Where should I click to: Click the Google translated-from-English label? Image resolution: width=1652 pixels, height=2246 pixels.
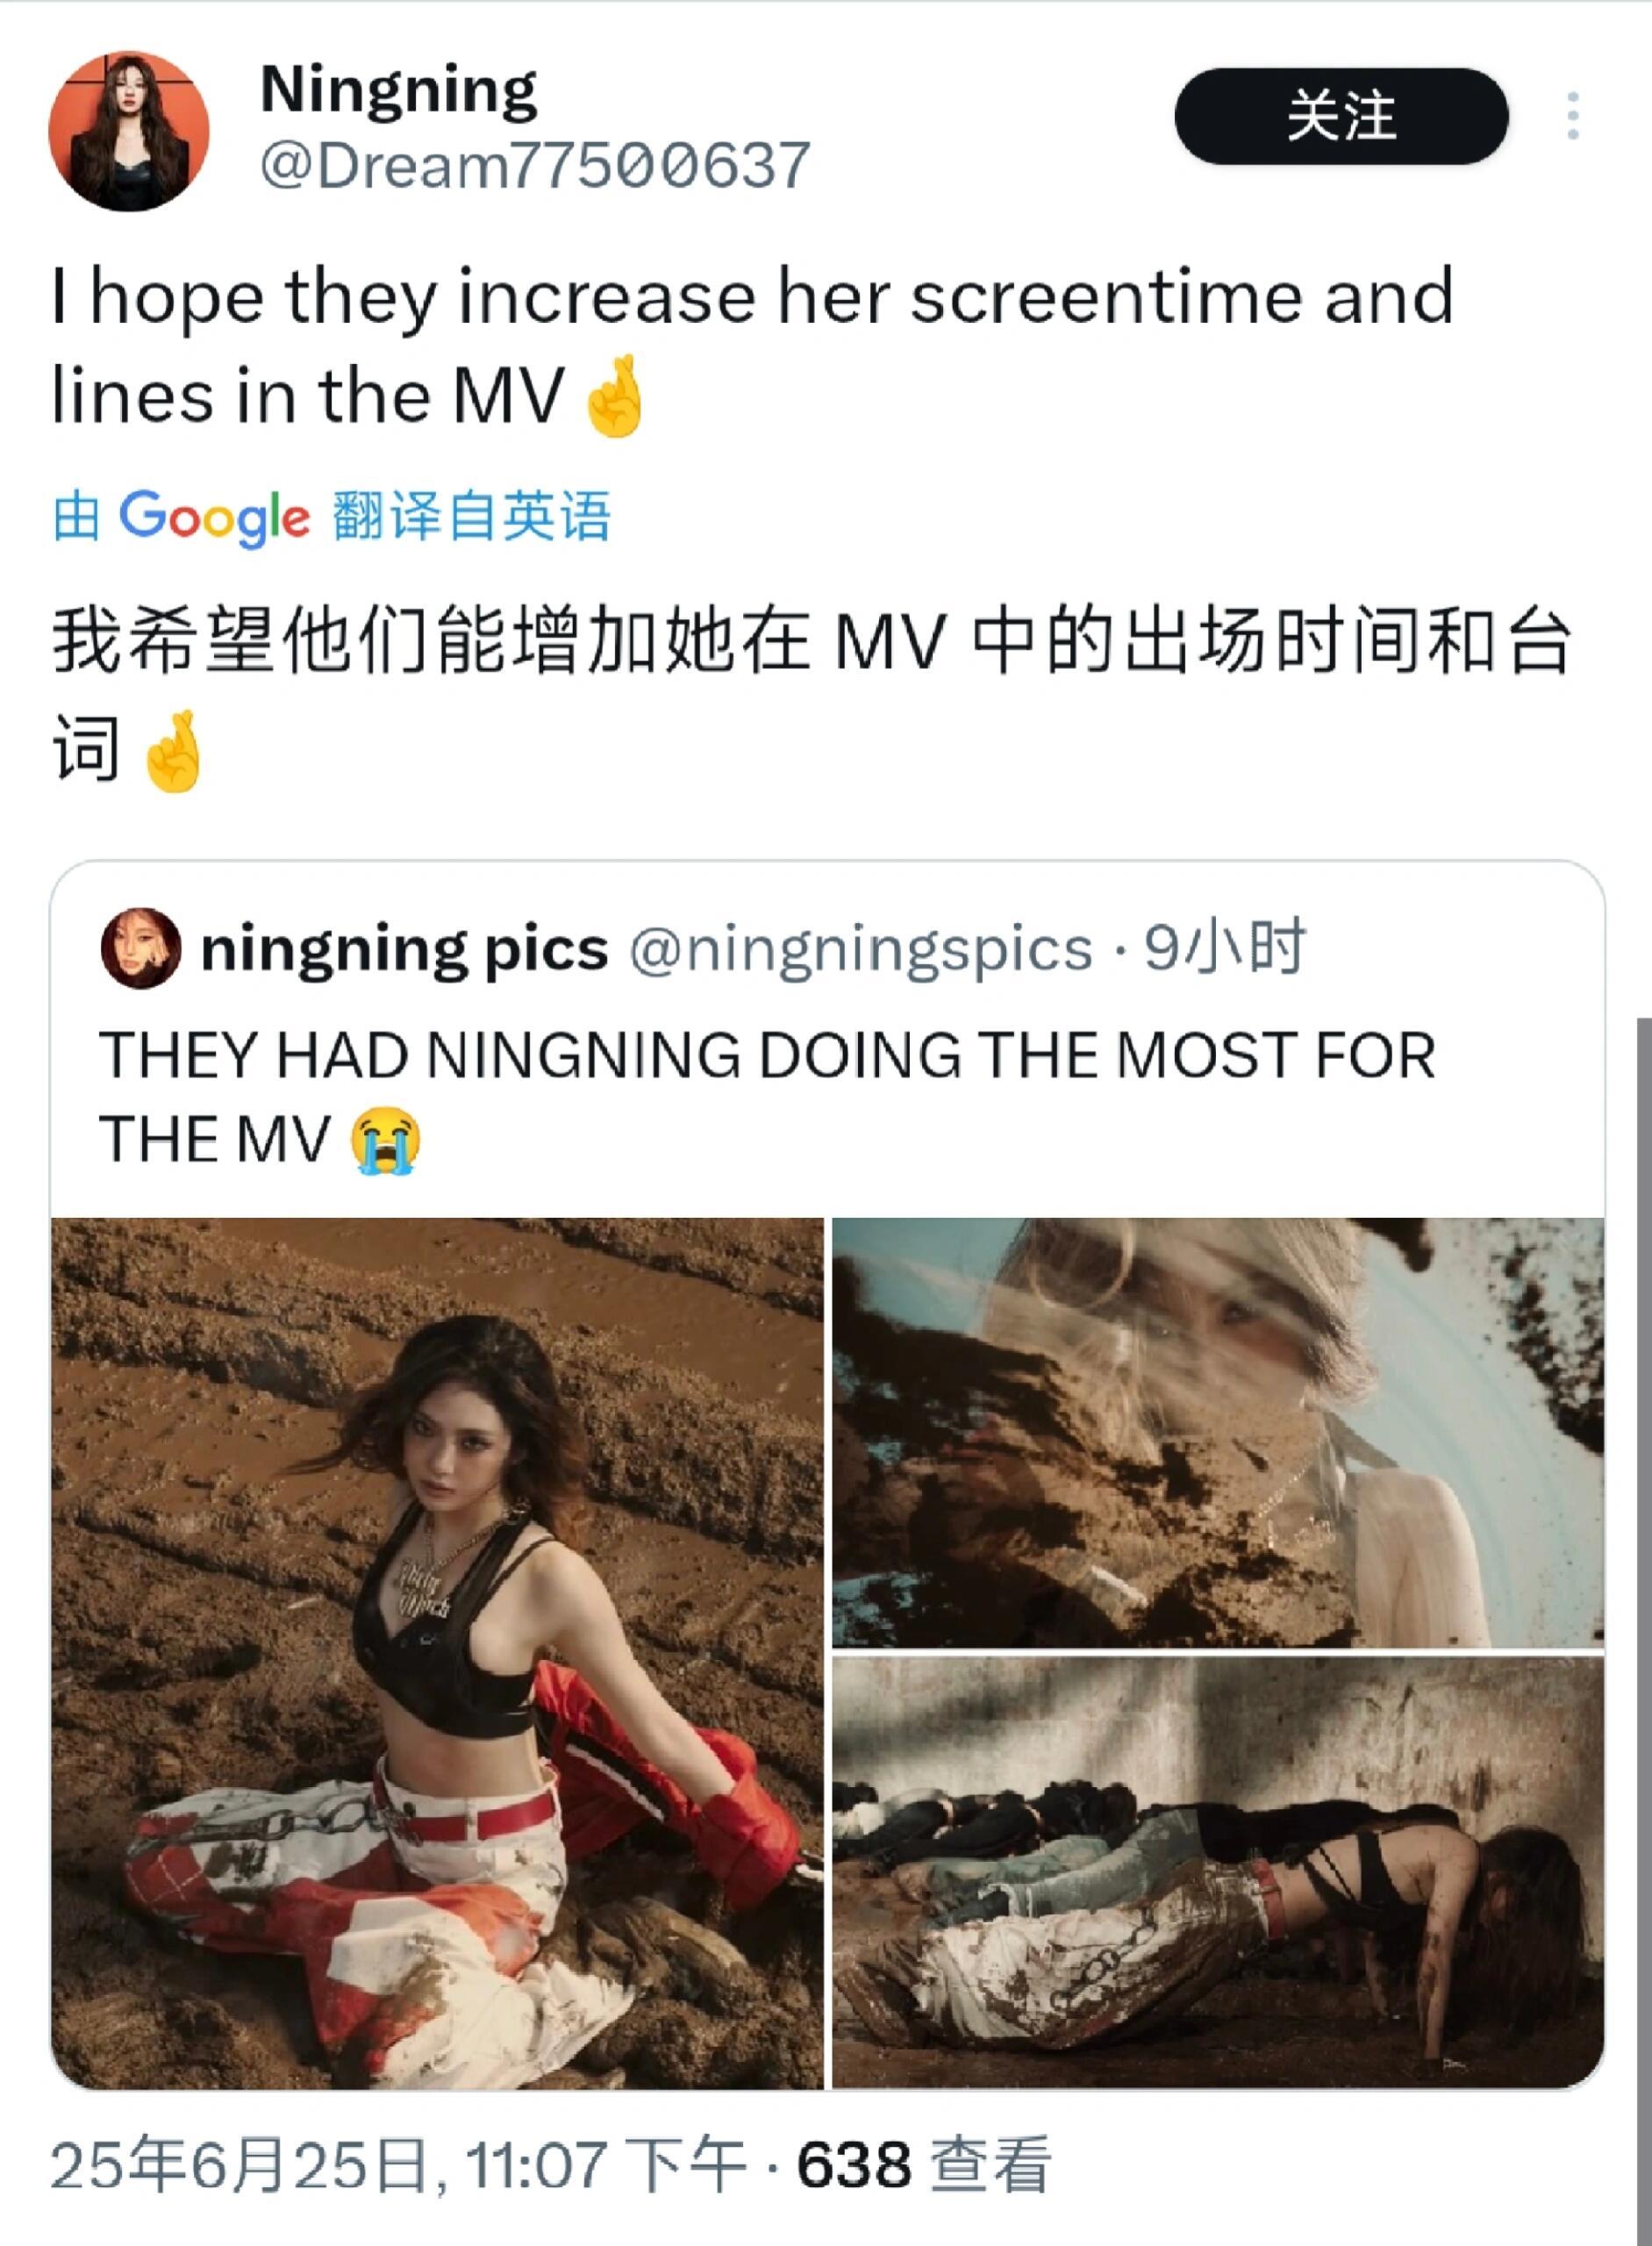331,517
